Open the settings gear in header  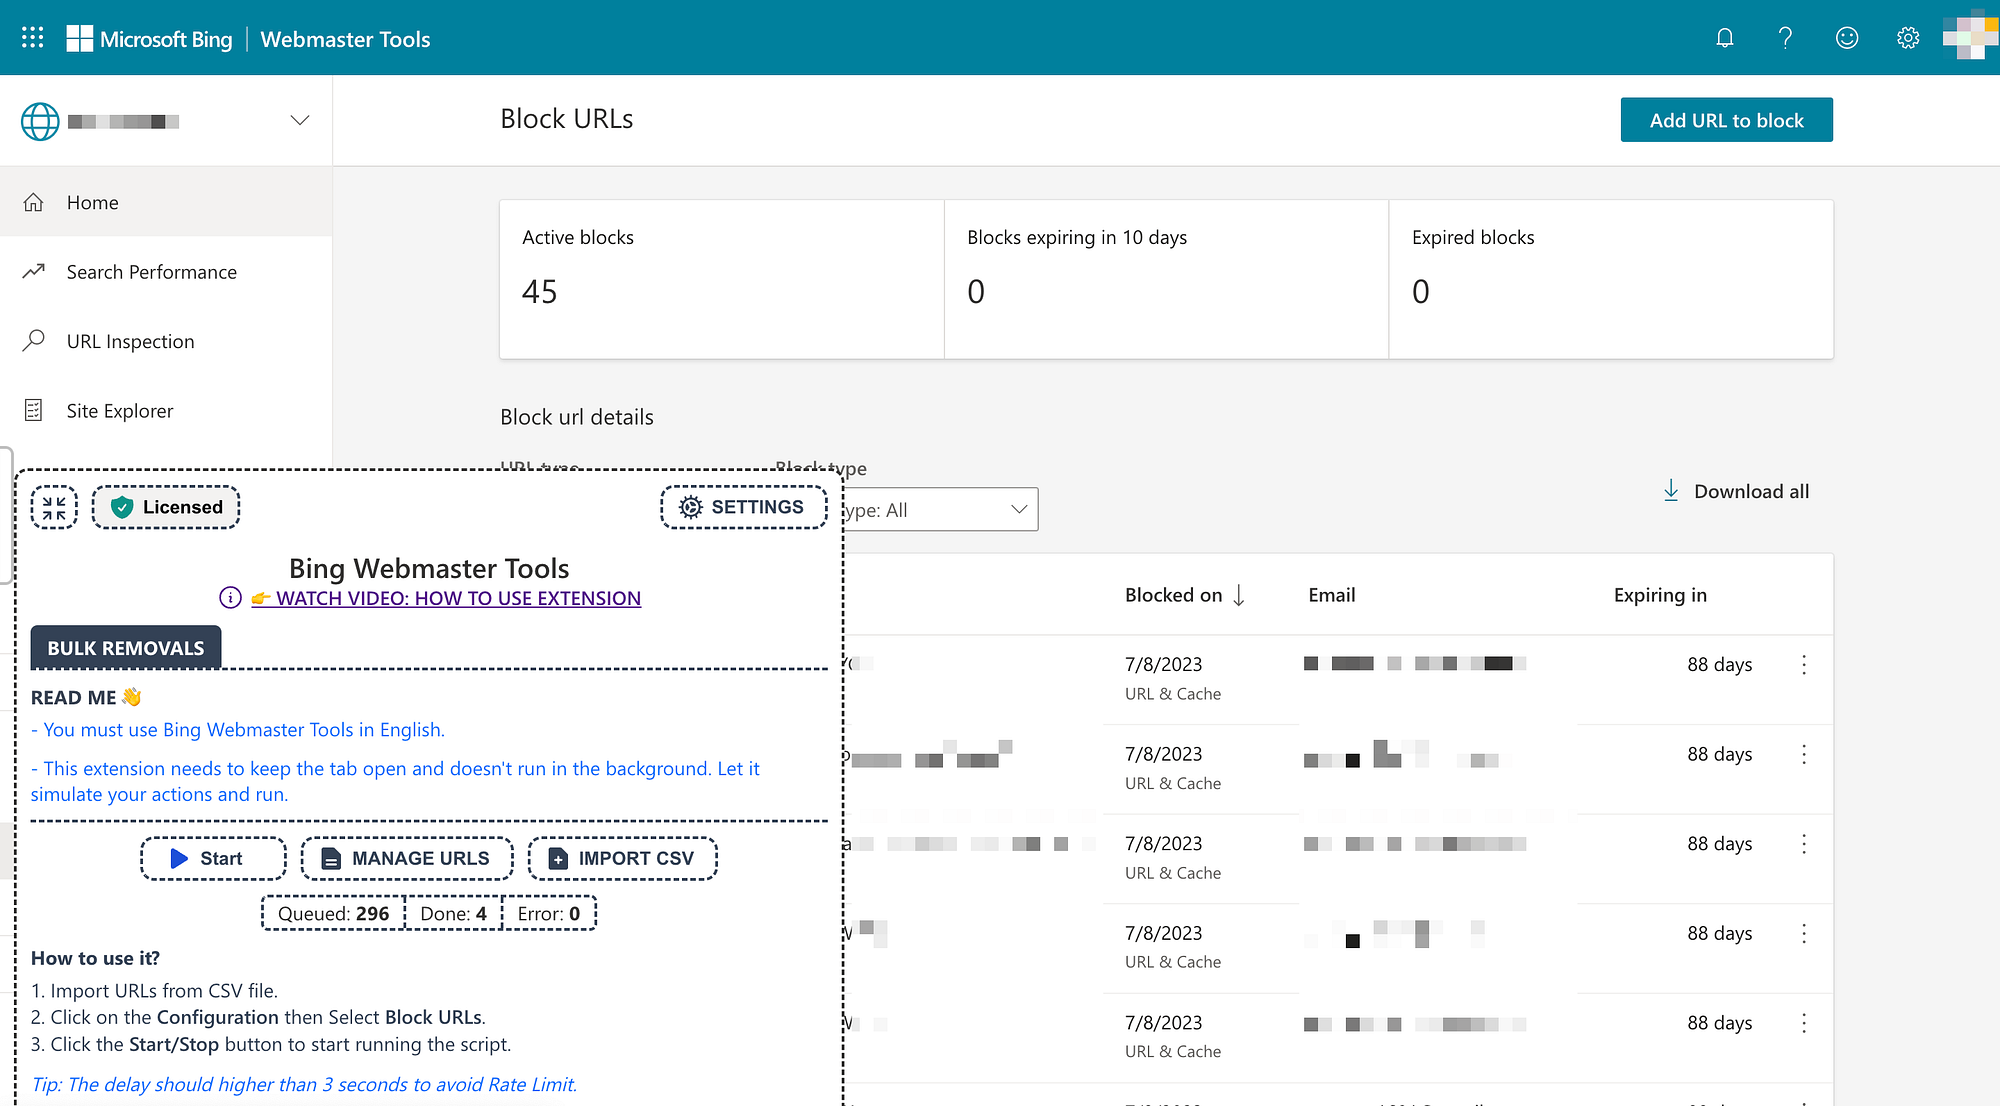1908,38
